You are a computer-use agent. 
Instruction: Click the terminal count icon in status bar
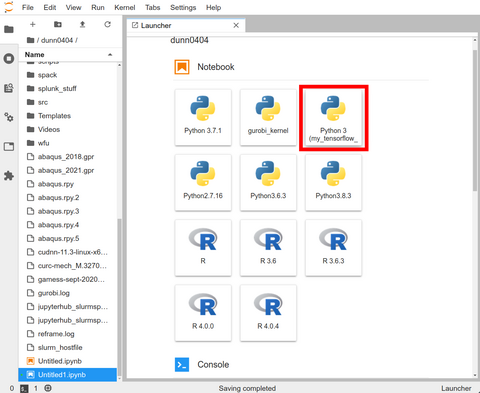(24, 388)
